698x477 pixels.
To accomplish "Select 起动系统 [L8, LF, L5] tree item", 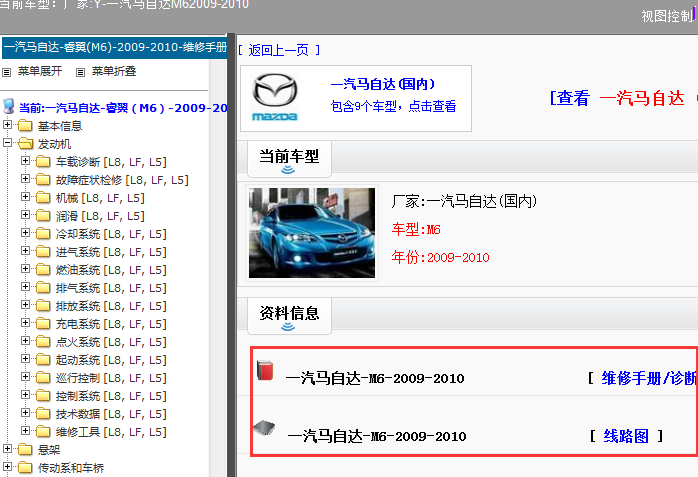I will [111, 360].
